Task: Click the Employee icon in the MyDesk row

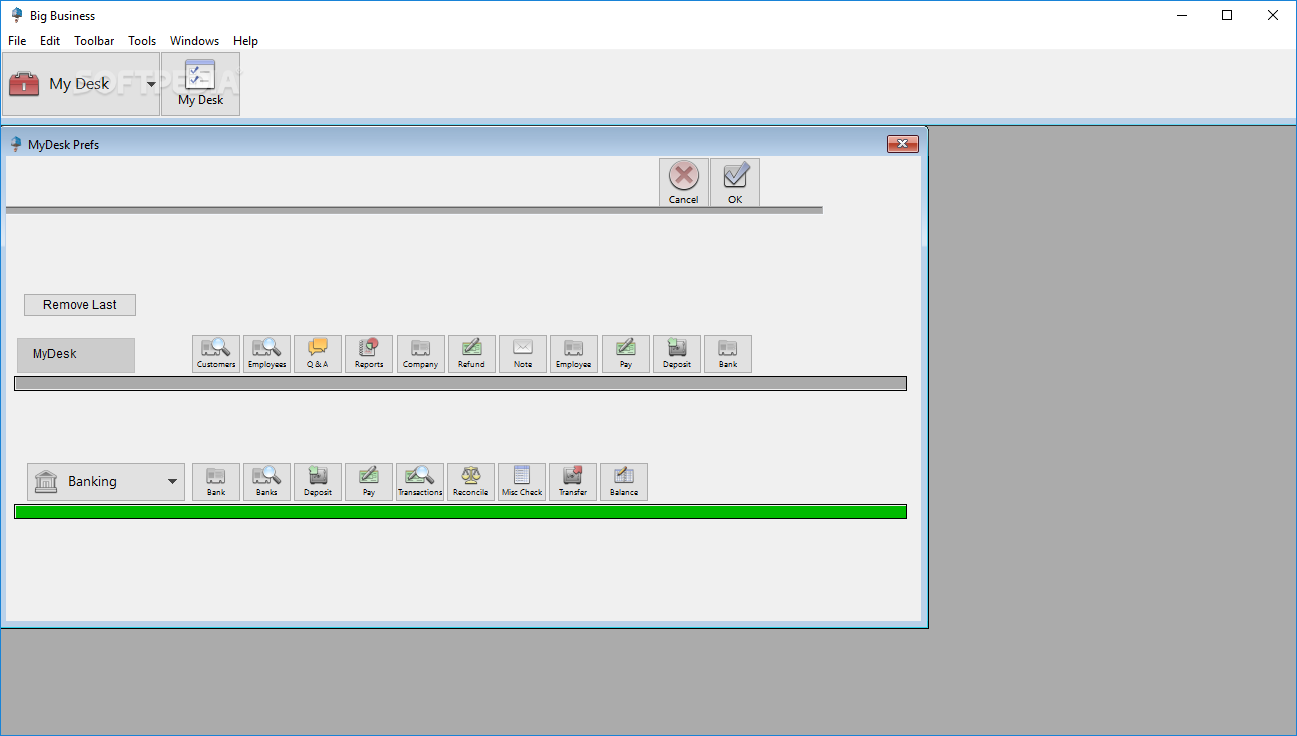Action: point(574,354)
